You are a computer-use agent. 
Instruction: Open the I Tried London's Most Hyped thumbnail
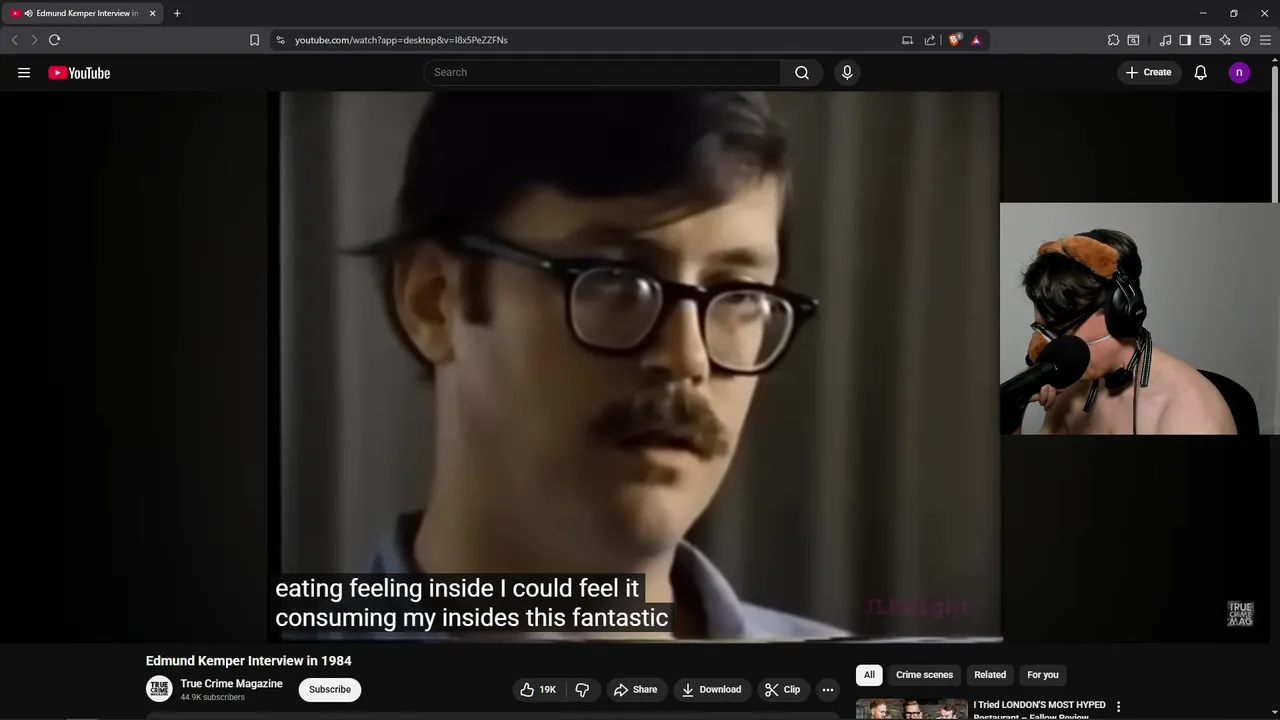[912, 709]
